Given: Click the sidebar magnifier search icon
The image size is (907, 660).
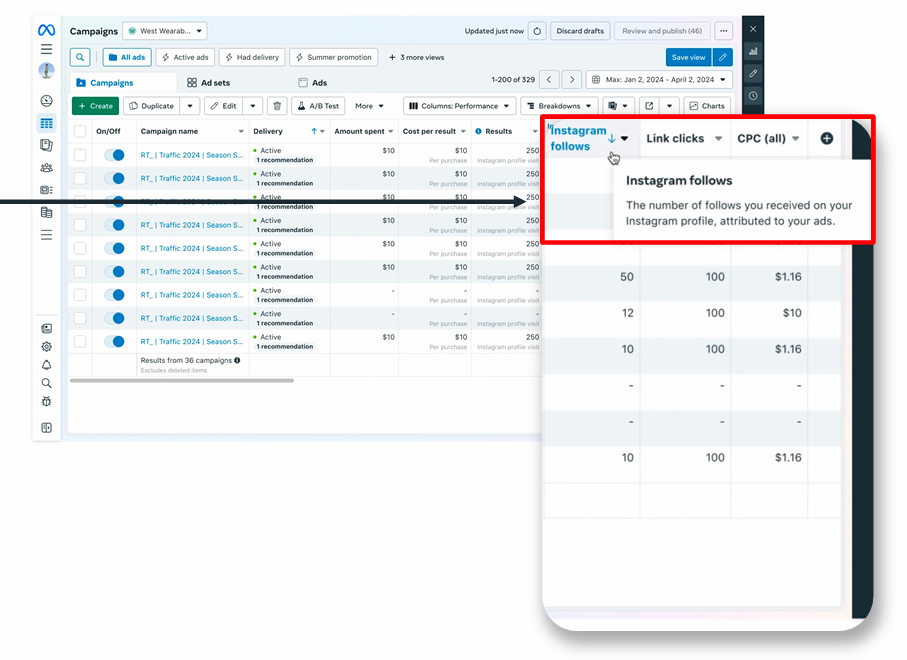Looking at the screenshot, I should (46, 383).
